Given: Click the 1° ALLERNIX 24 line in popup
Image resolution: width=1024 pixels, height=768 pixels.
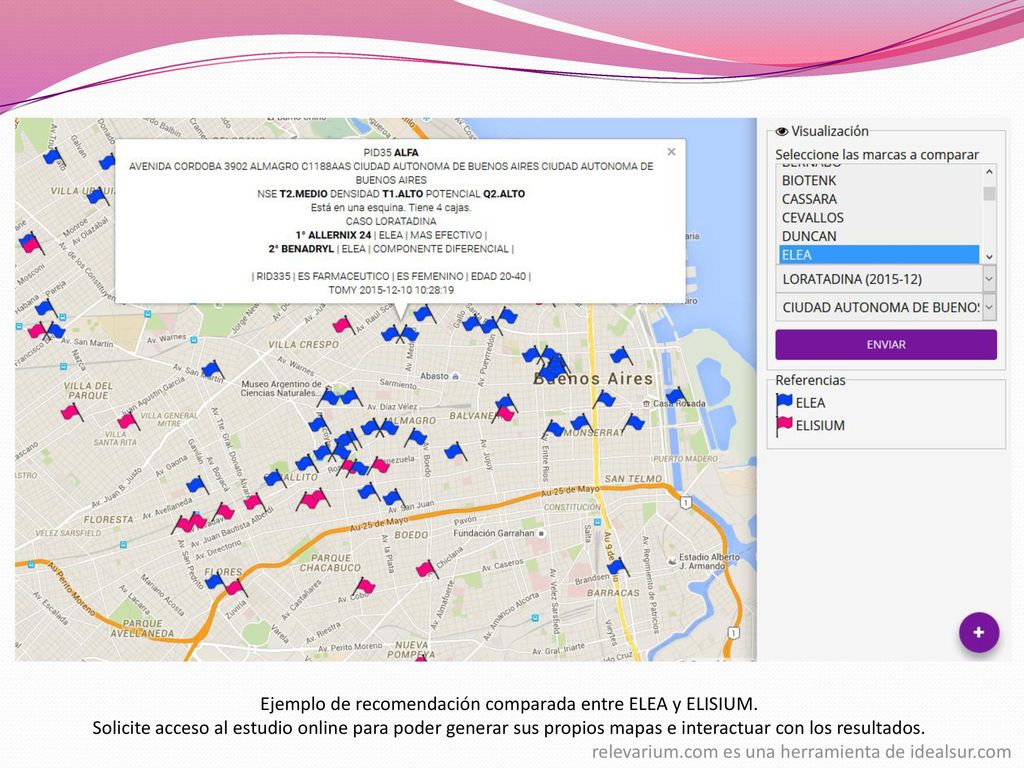Looking at the screenshot, I should tap(391, 234).
